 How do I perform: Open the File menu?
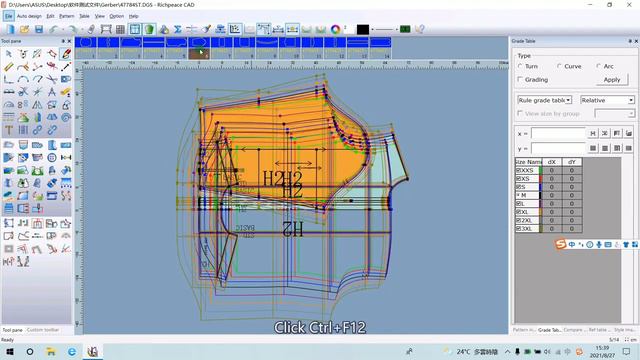(9, 16)
